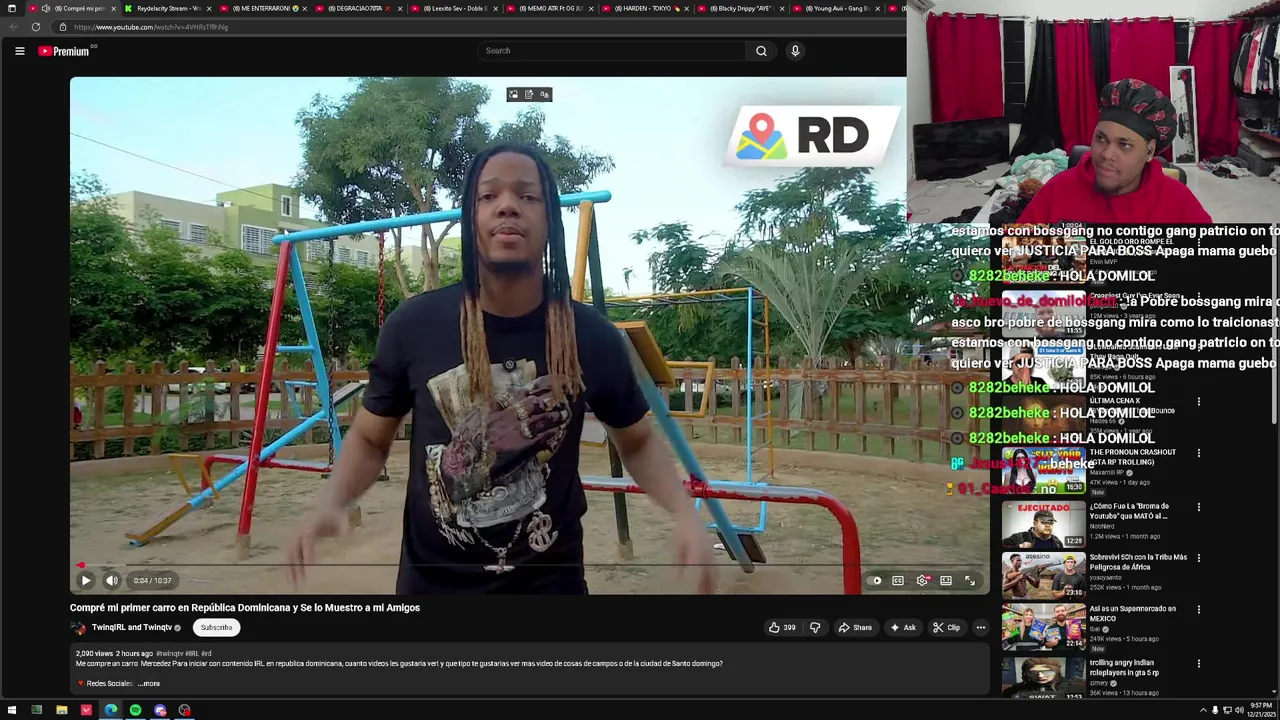1280x720 pixels.
Task: Open the YouTube hamburger guide menu
Action: 19,51
